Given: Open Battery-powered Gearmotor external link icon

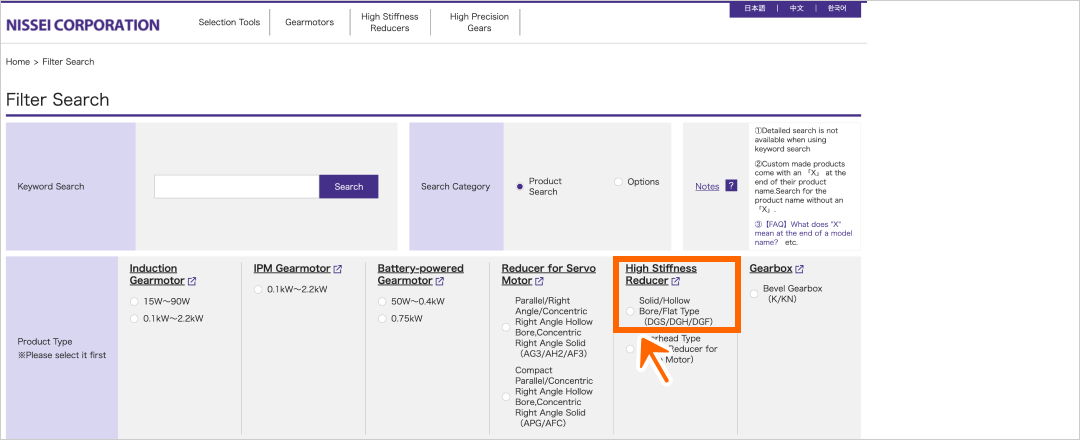Looking at the screenshot, I should click(x=441, y=282).
